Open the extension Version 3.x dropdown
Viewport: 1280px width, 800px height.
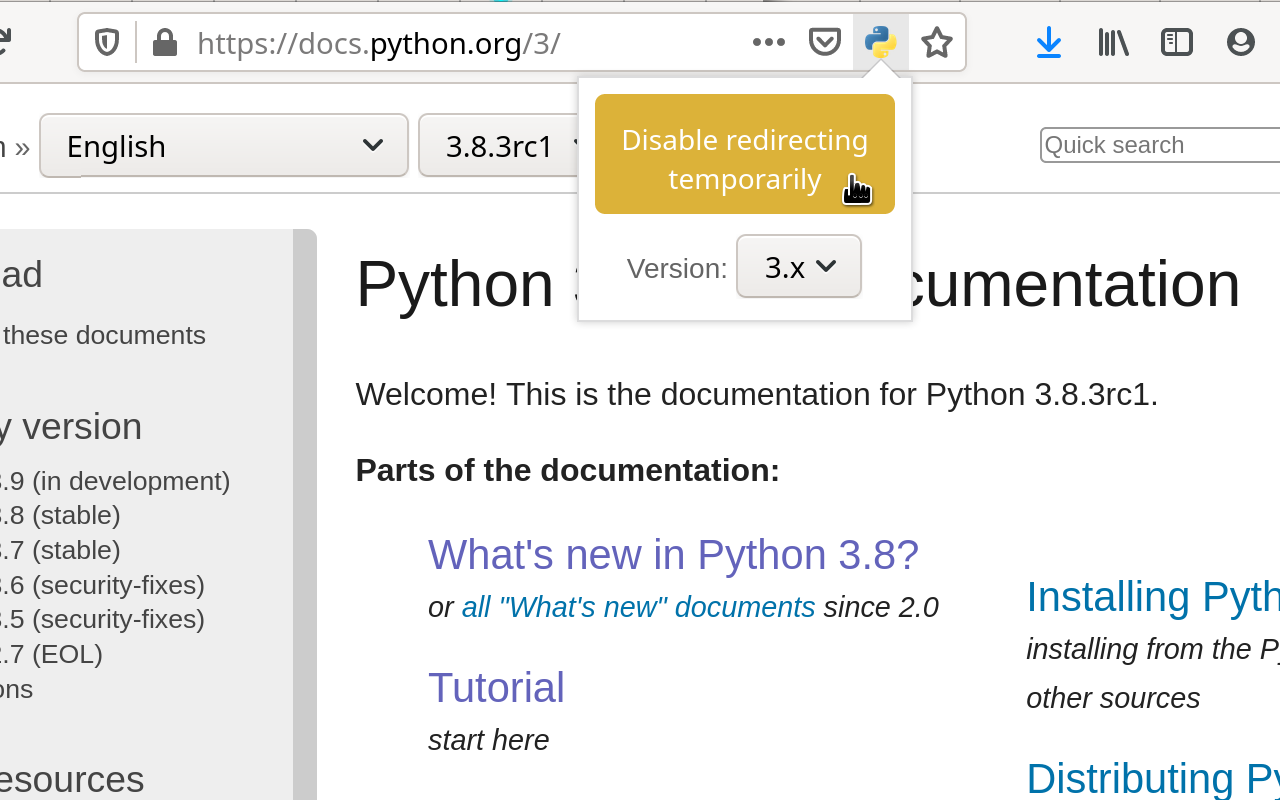click(x=798, y=266)
